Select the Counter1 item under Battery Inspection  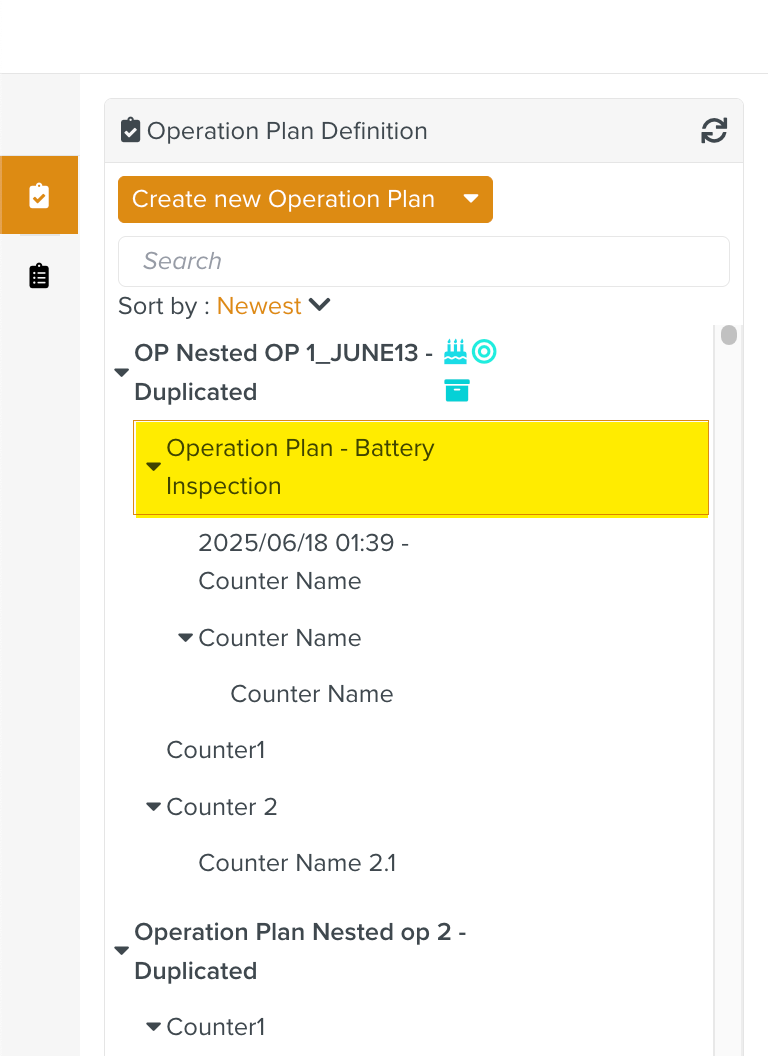[x=216, y=750]
